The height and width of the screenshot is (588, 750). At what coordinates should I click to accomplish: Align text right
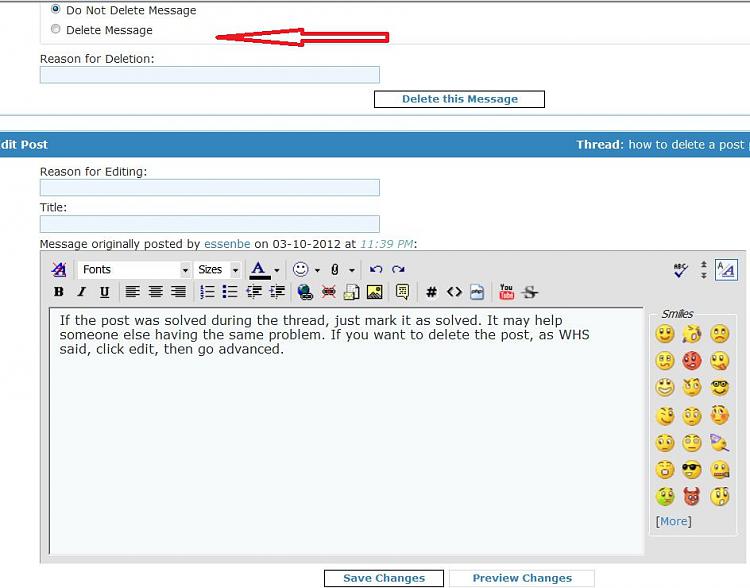point(178,292)
